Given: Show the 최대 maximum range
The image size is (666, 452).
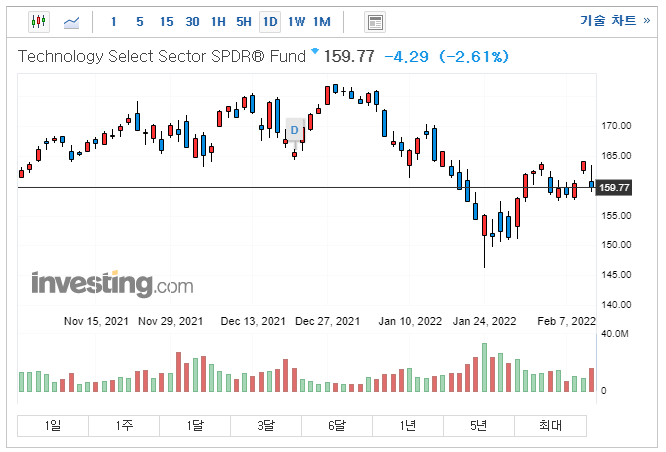Looking at the screenshot, I should click(550, 426).
